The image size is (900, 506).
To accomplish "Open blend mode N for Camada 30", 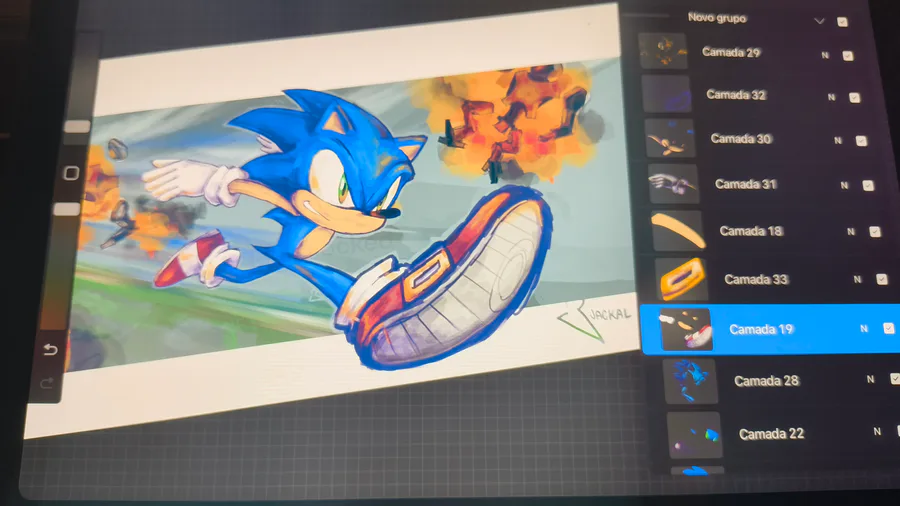I will click(x=837, y=141).
